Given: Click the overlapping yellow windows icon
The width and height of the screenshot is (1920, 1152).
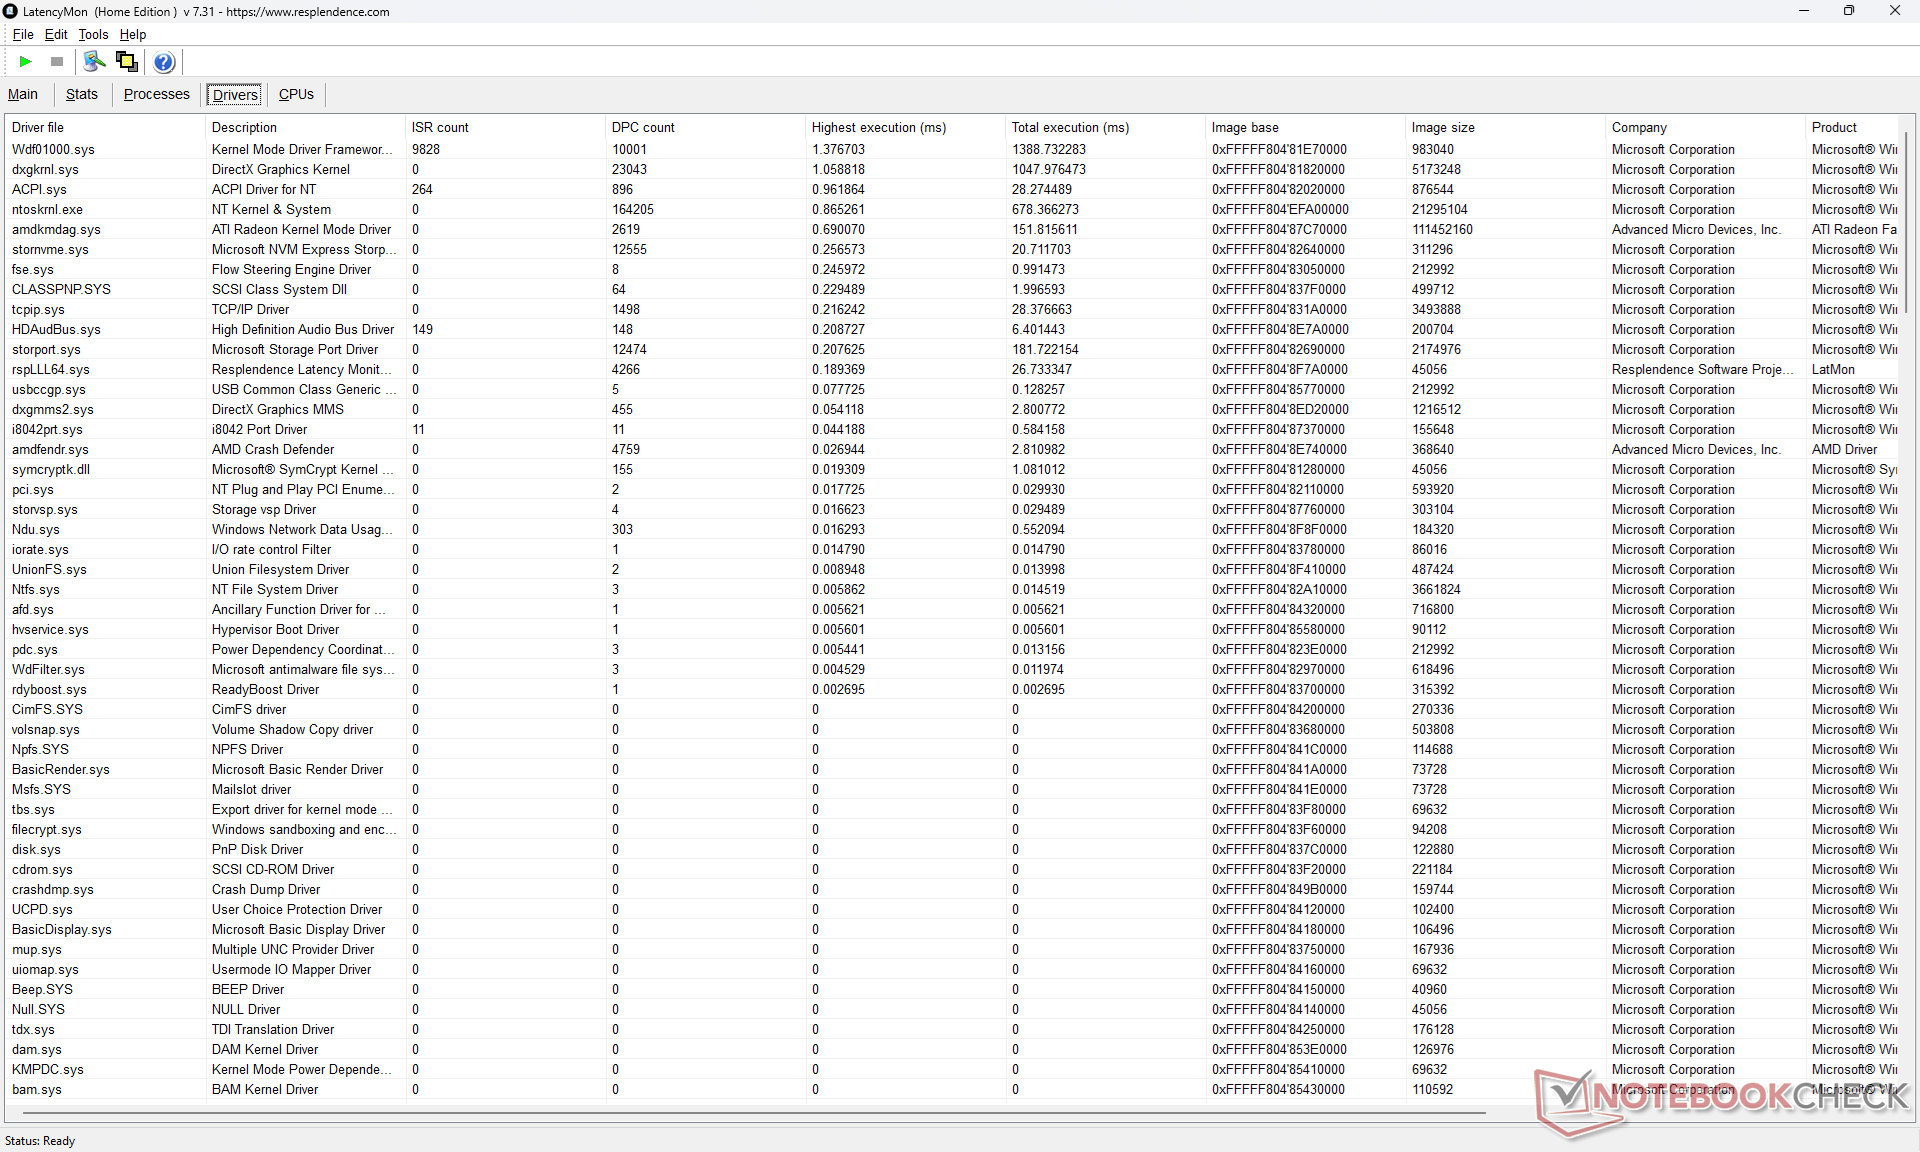Looking at the screenshot, I should click(x=127, y=62).
